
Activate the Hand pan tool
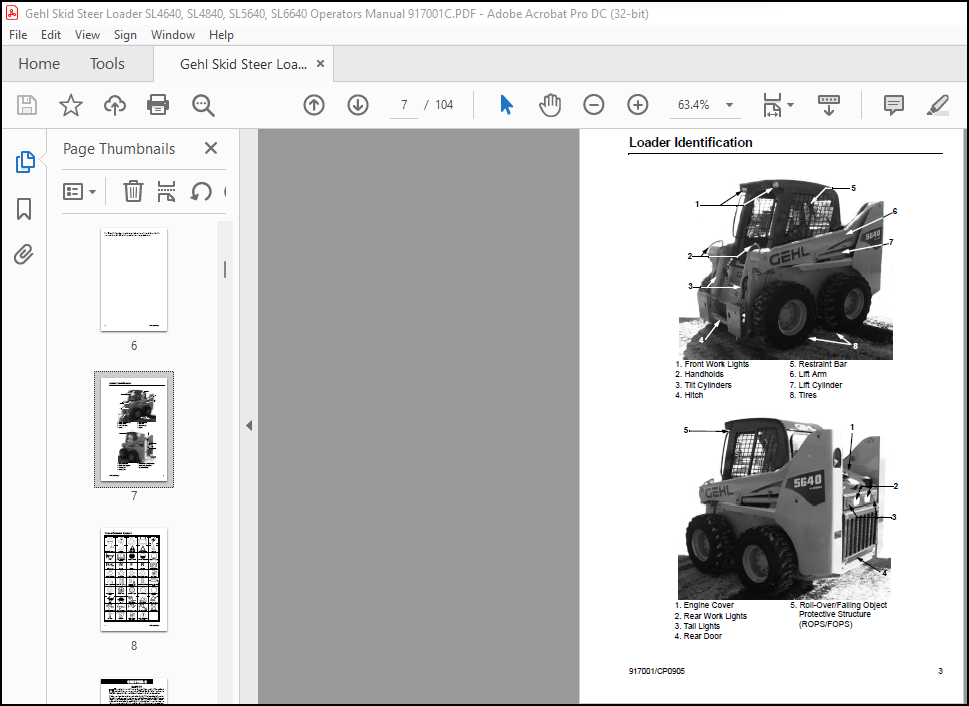point(549,105)
